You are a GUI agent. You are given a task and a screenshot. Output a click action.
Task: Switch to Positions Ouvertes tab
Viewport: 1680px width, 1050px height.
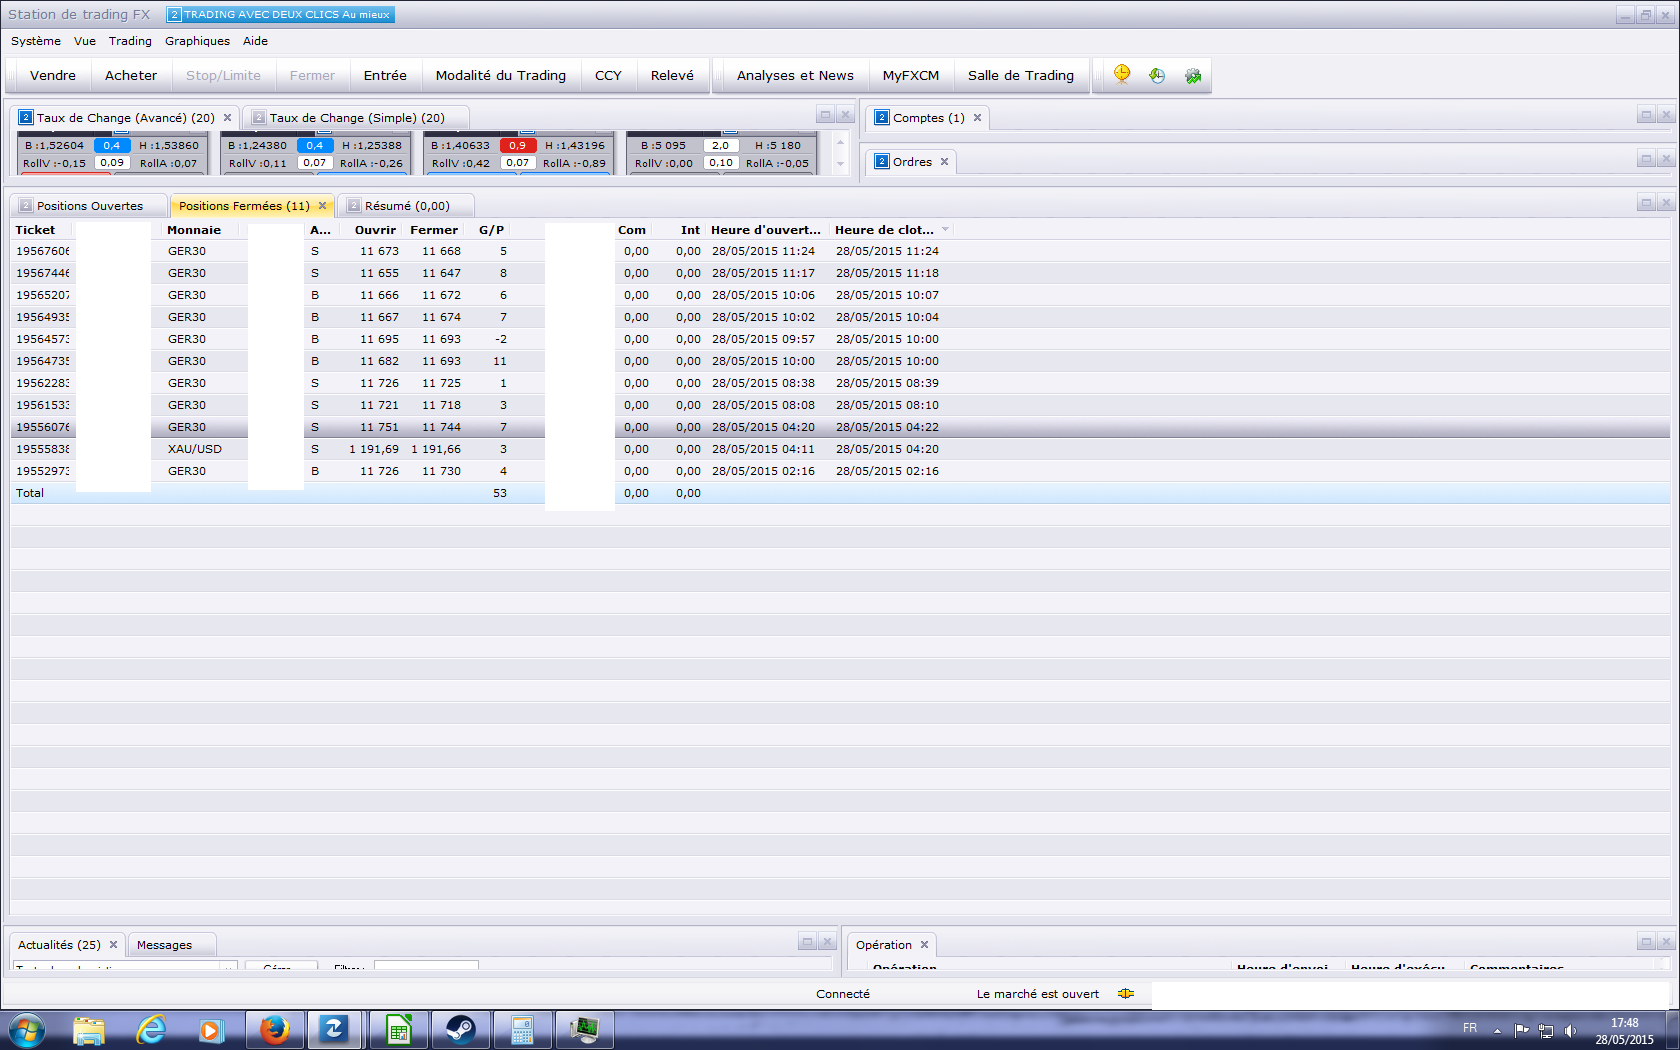90,206
